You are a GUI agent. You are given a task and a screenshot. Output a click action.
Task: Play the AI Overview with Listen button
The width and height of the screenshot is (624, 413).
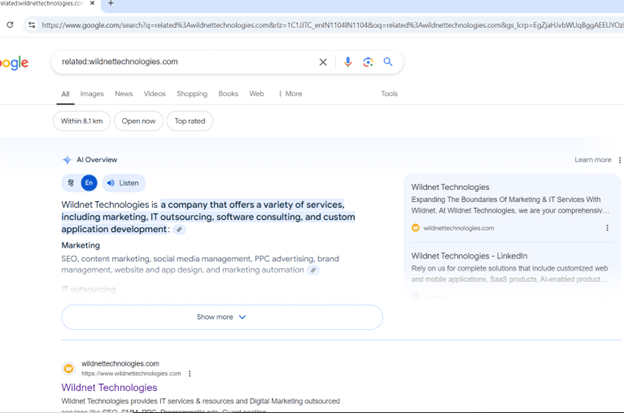tap(124, 183)
